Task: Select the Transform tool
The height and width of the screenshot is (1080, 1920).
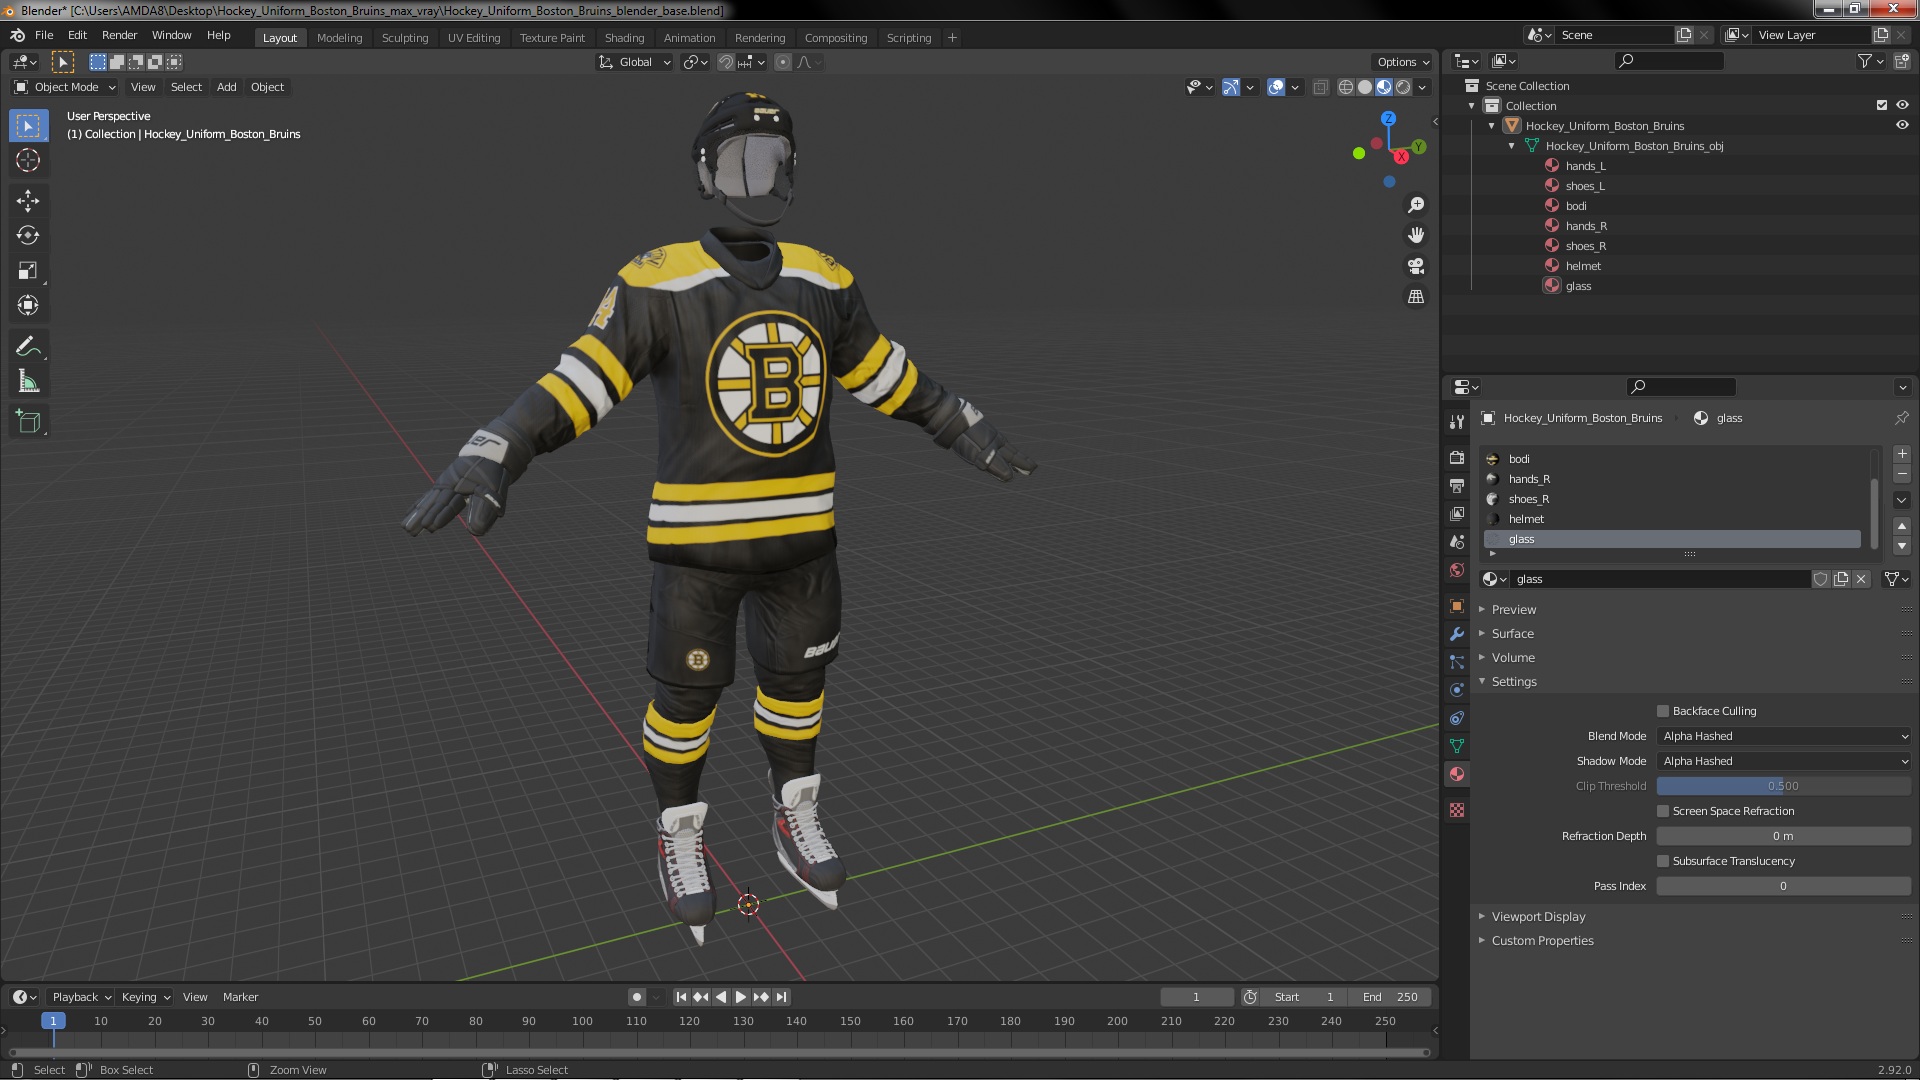Action: coord(28,306)
